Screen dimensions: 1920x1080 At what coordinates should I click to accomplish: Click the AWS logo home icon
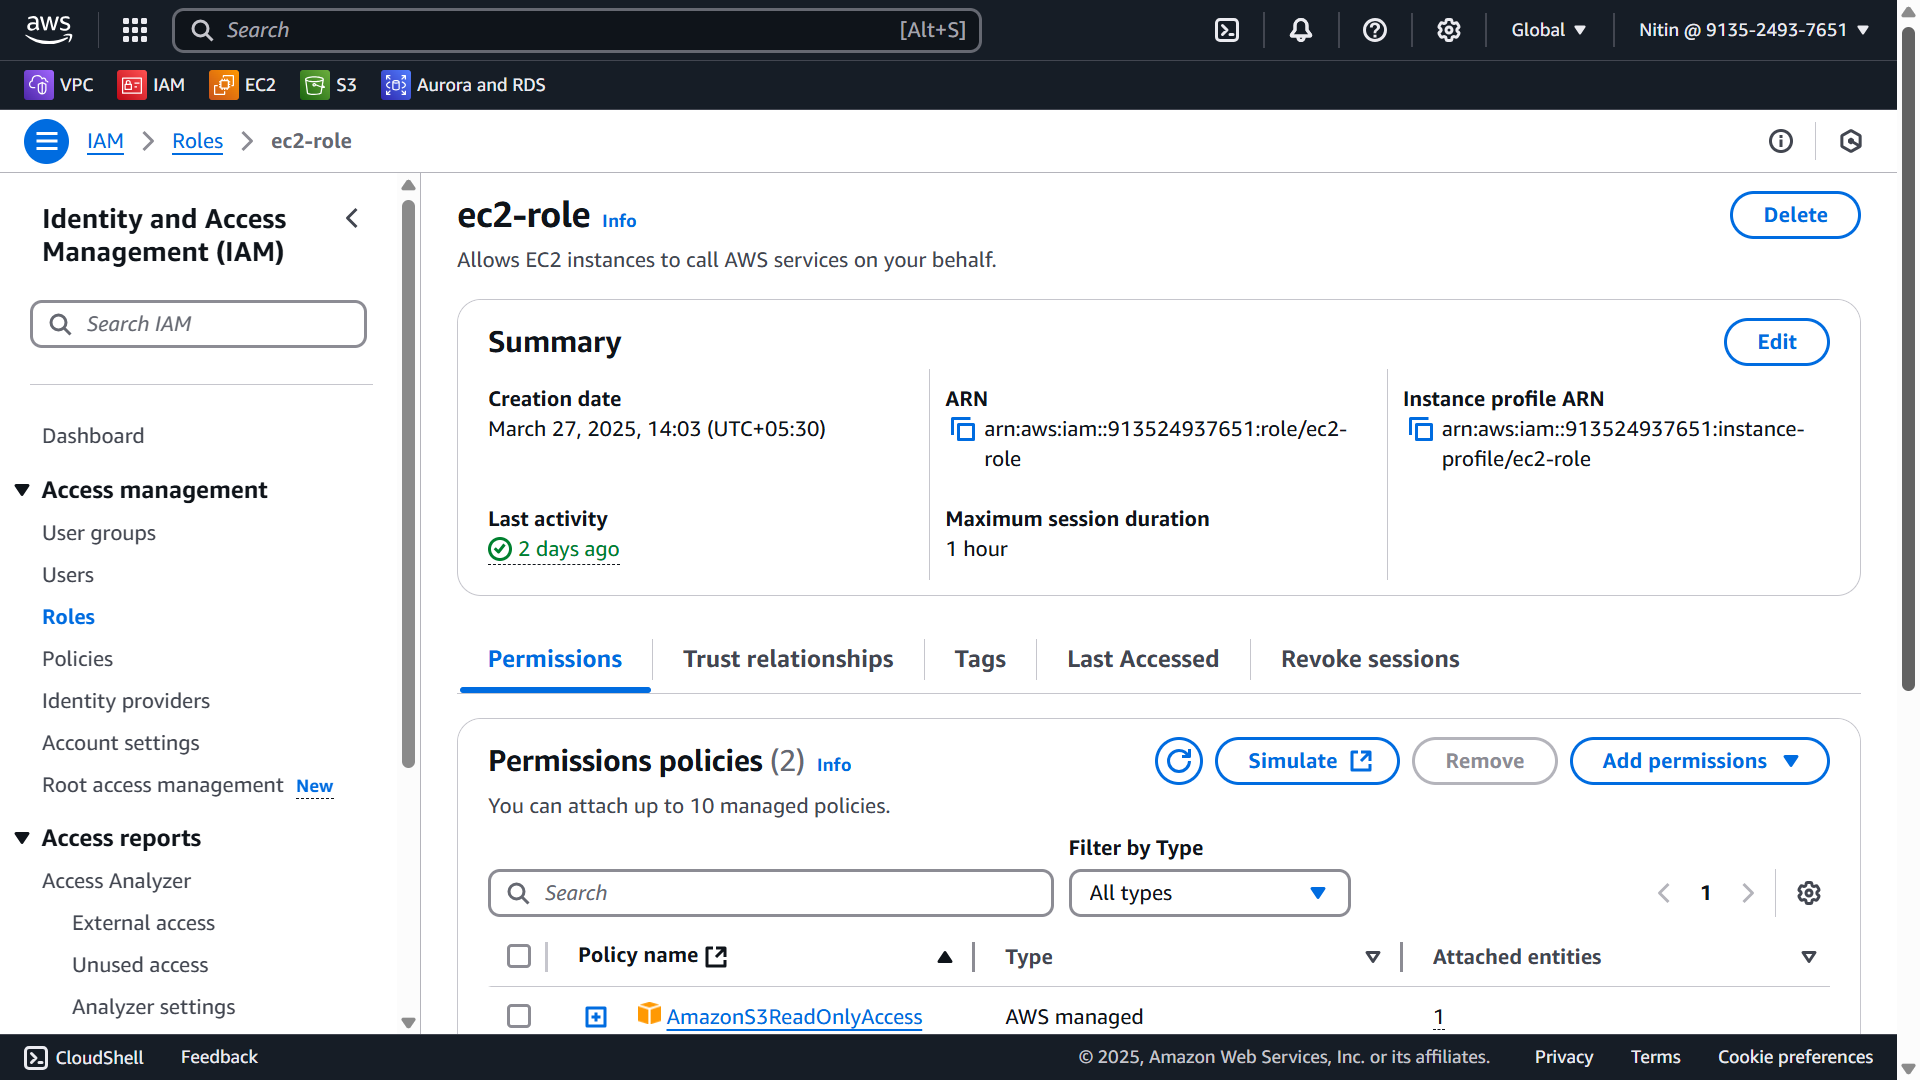[49, 30]
